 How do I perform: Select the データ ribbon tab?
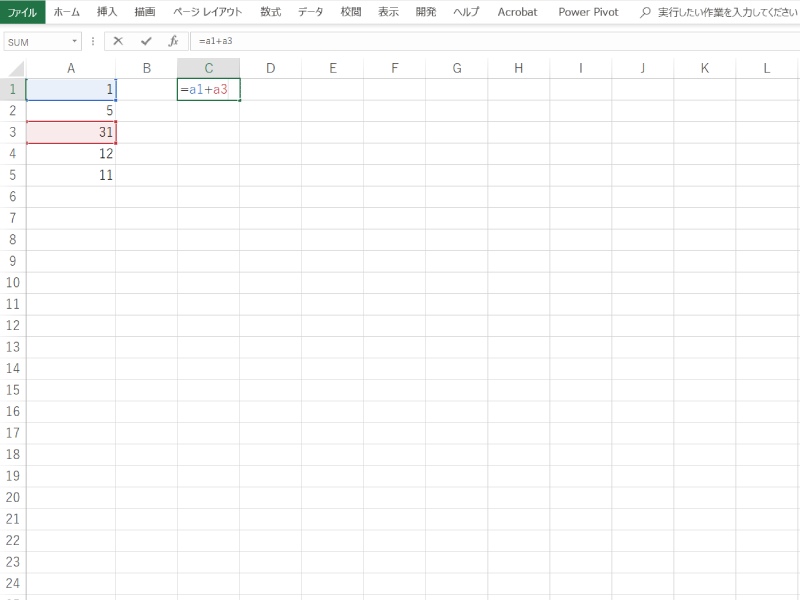[x=310, y=12]
